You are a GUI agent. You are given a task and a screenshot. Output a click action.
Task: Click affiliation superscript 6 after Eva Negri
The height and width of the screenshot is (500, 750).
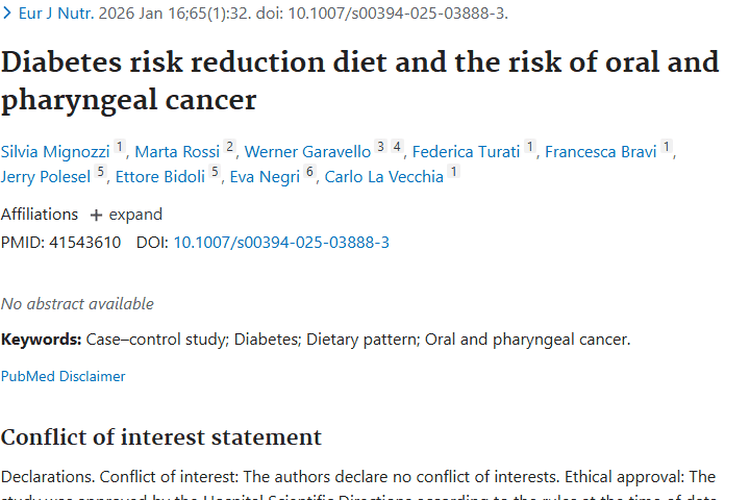pos(311,172)
